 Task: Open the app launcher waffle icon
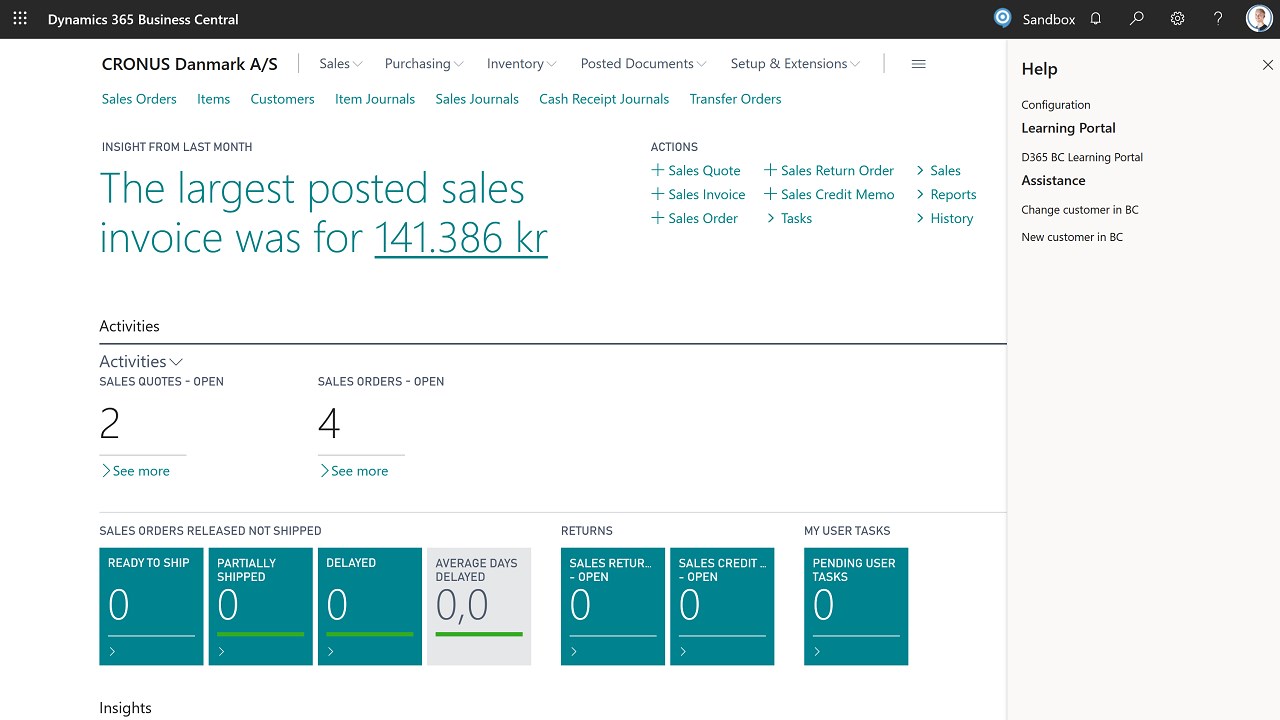20,19
